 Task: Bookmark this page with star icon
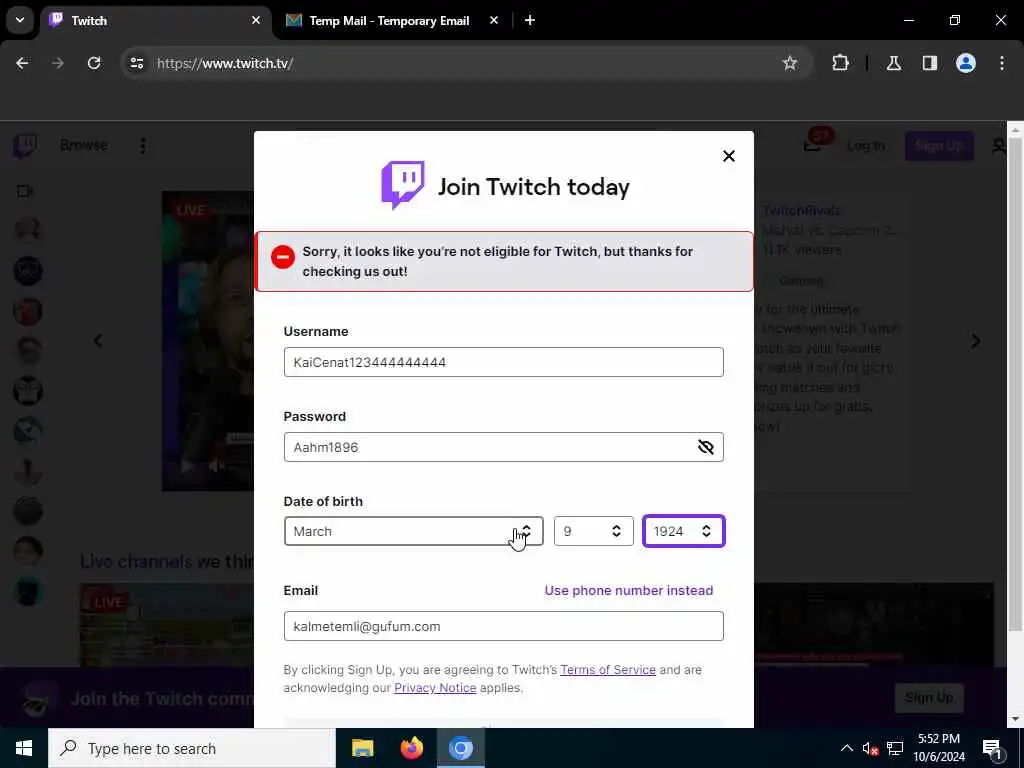pos(790,63)
